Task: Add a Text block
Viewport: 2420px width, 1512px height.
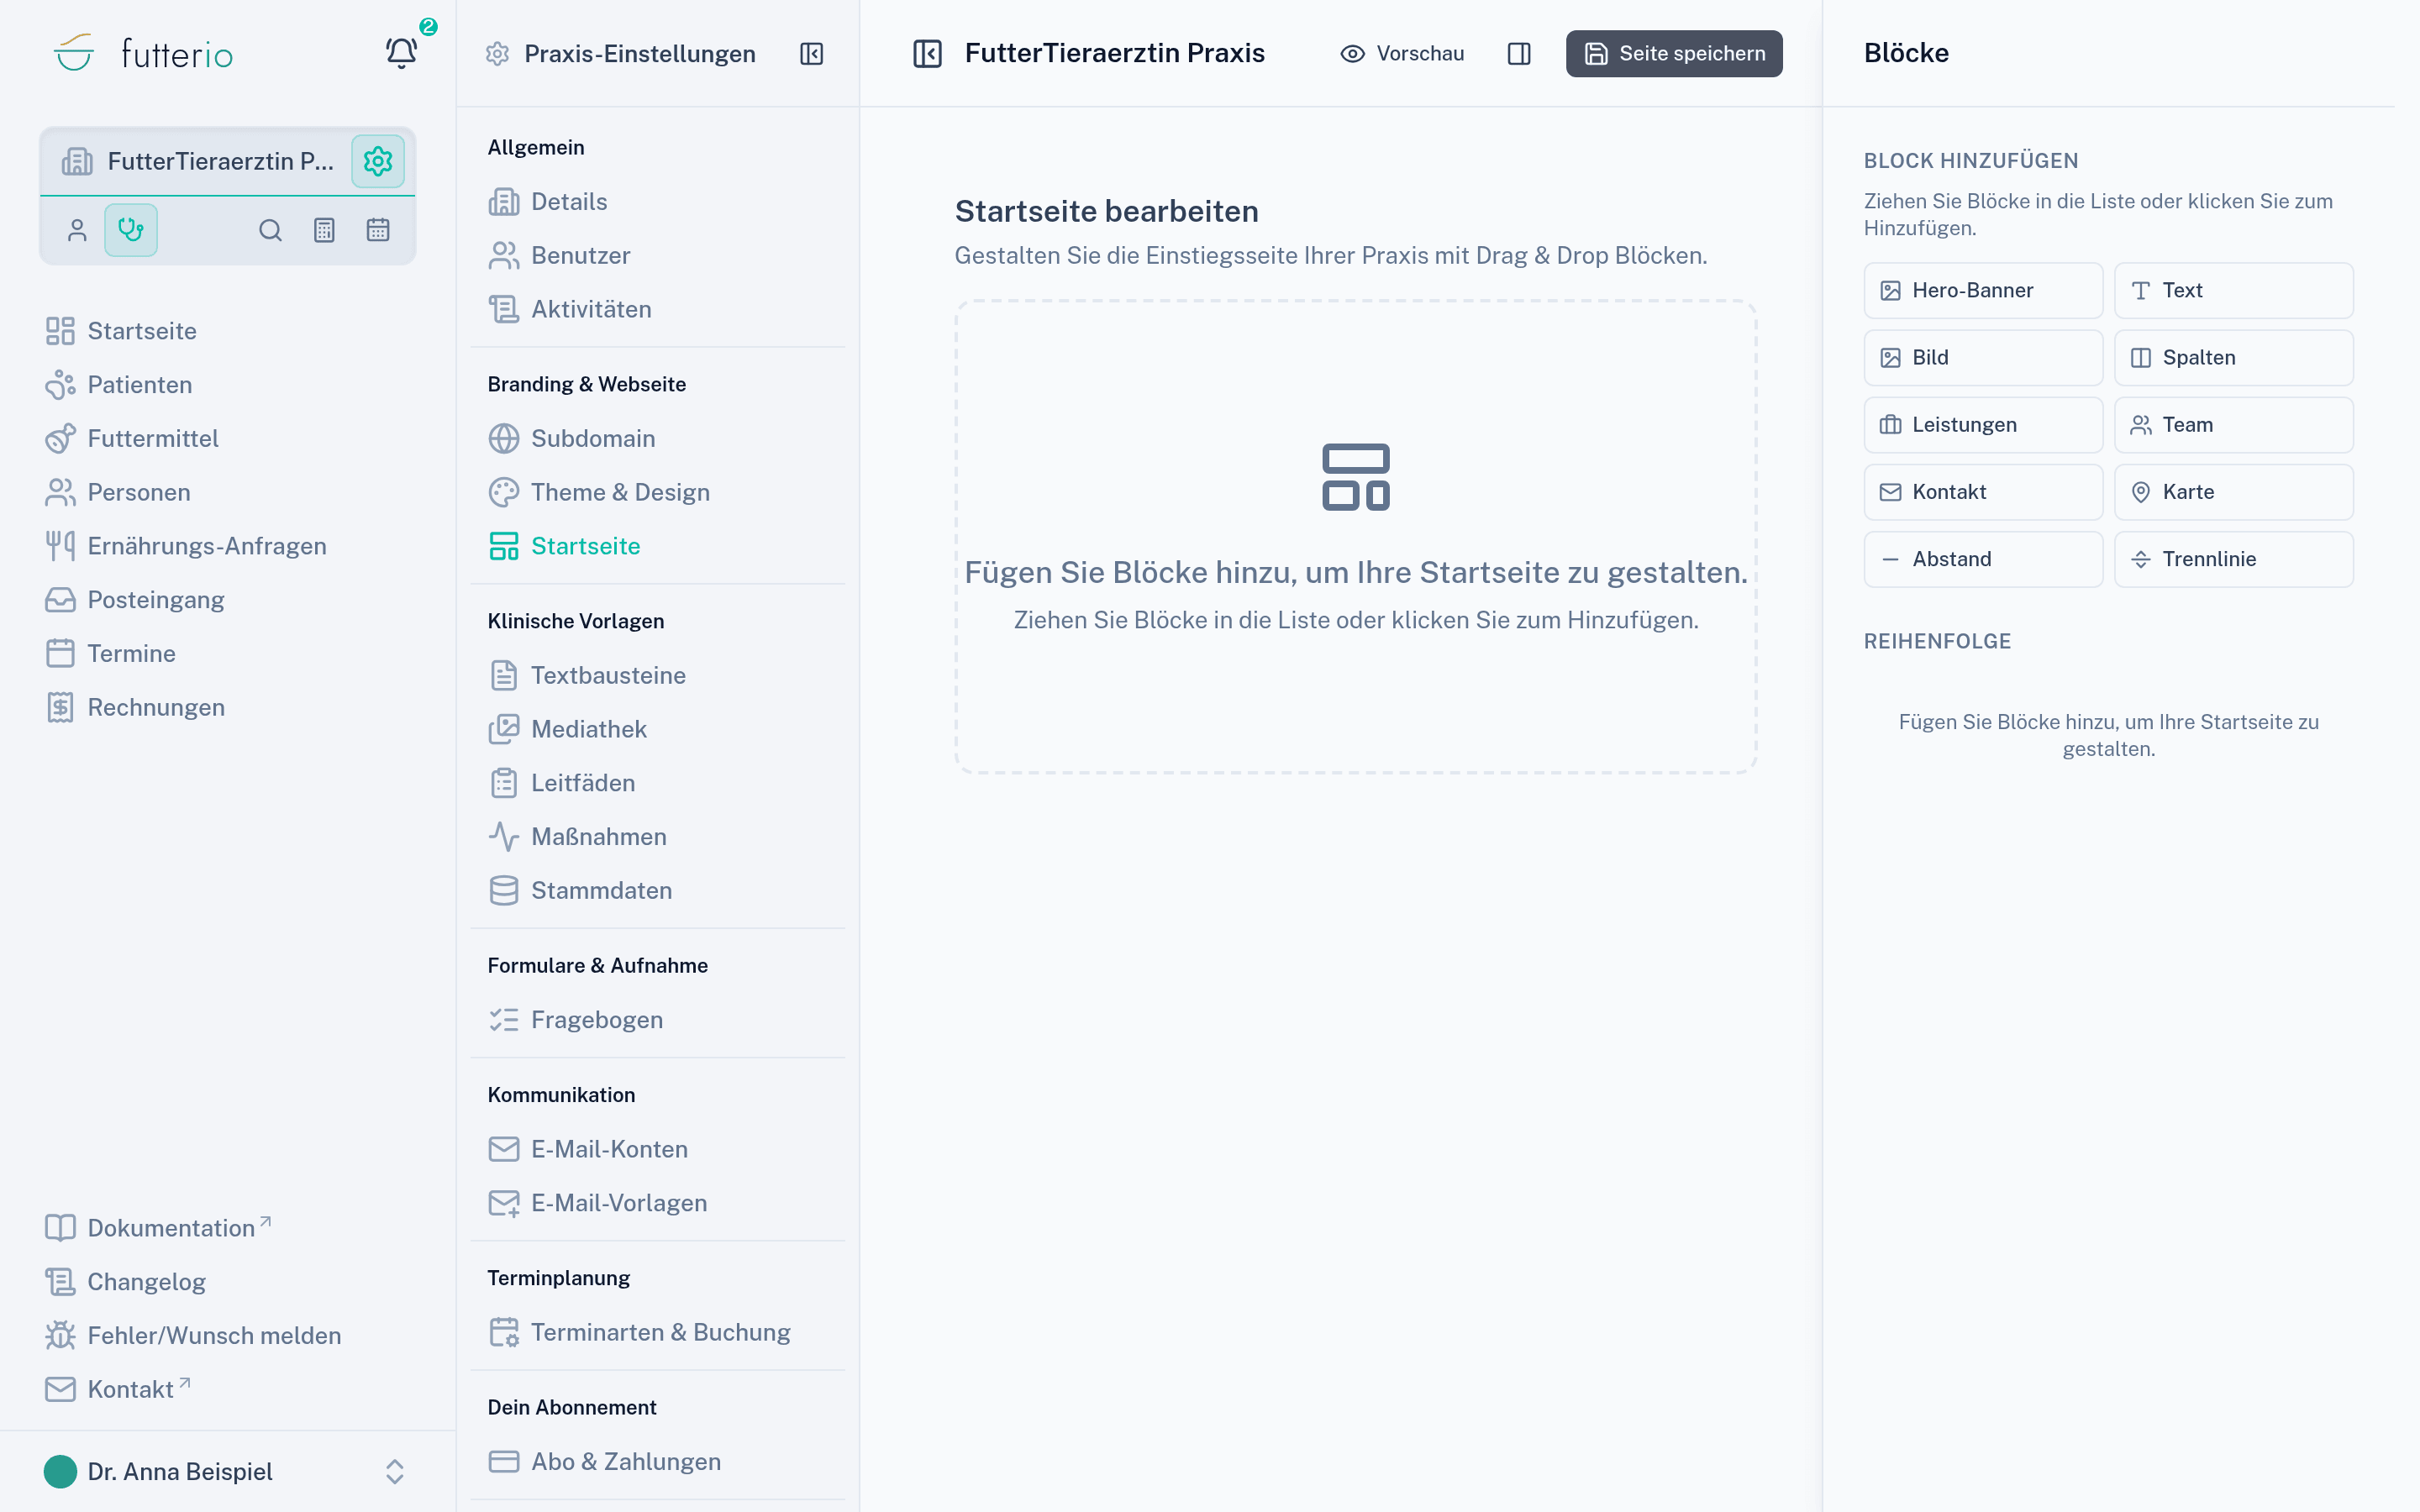Action: [x=2233, y=291]
